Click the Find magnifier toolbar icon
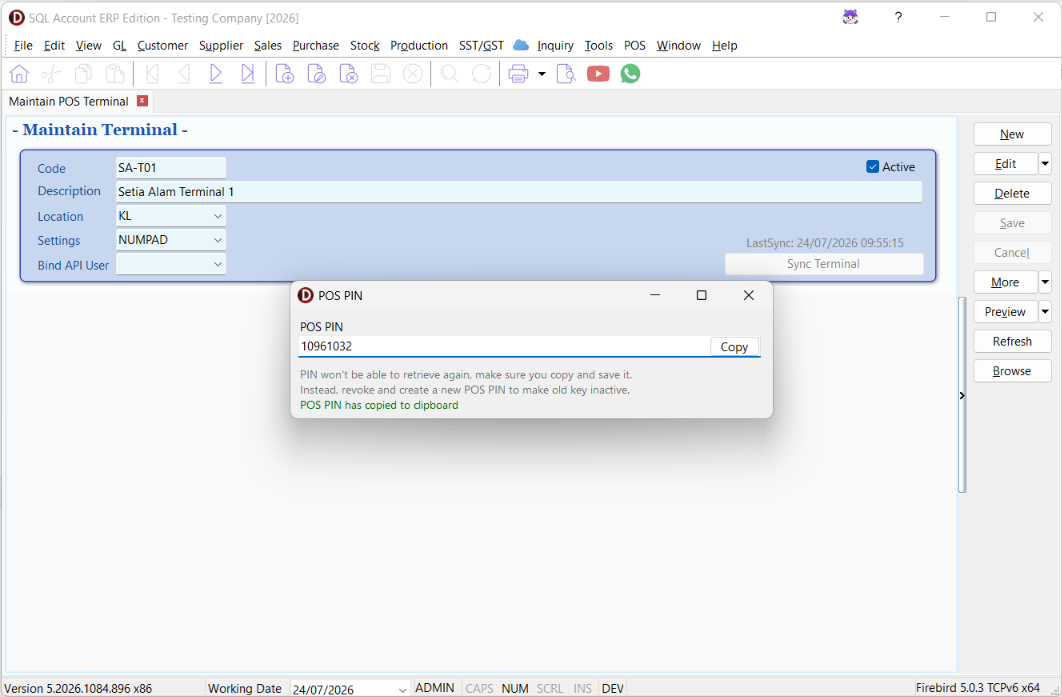The image size is (1062, 697). point(449,74)
